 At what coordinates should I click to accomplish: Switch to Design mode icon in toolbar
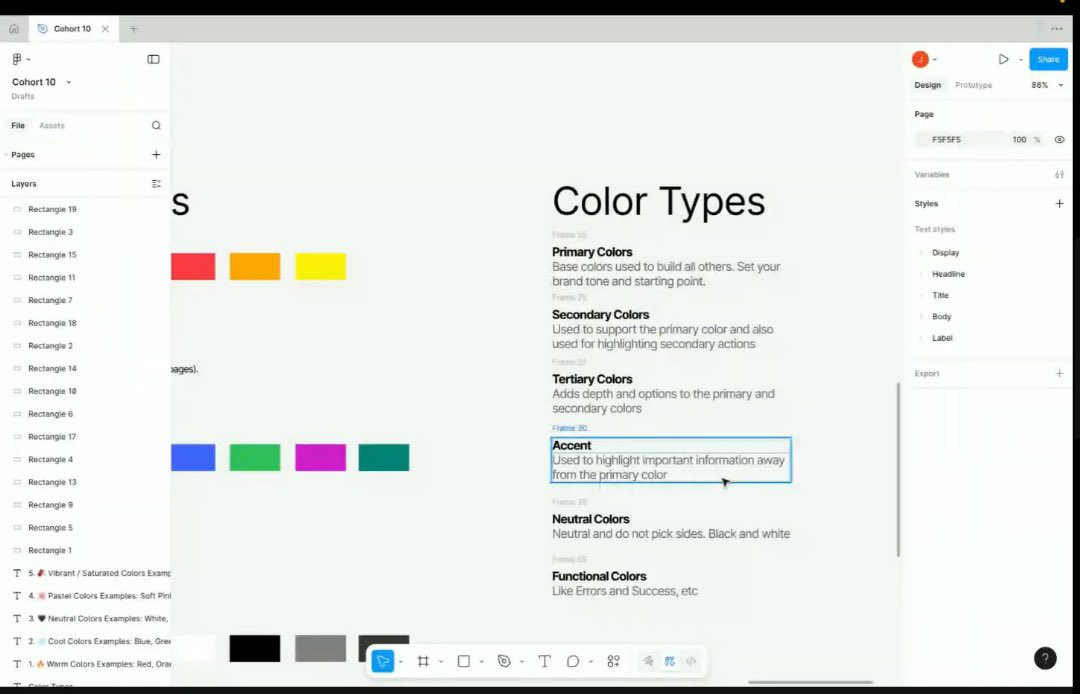tap(669, 662)
